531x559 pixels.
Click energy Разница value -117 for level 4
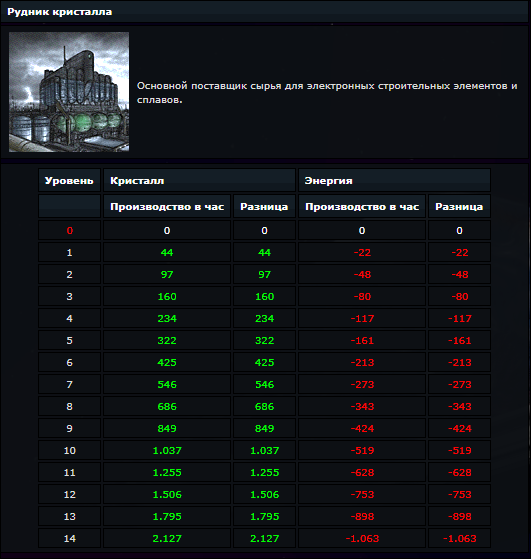[x=459, y=318]
